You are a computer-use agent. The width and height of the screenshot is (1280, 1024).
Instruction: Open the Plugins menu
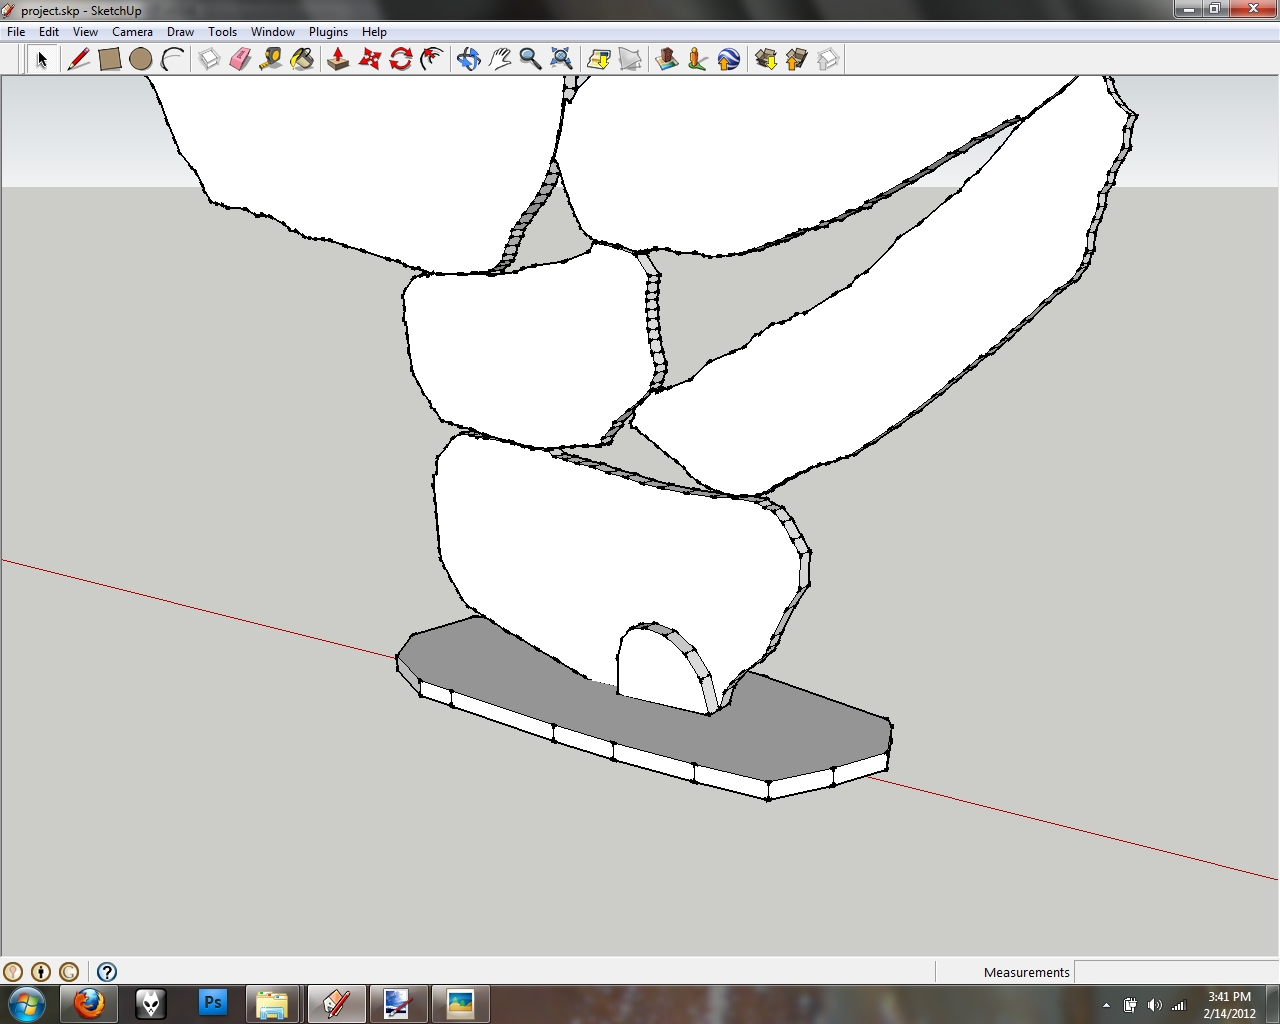[x=328, y=32]
